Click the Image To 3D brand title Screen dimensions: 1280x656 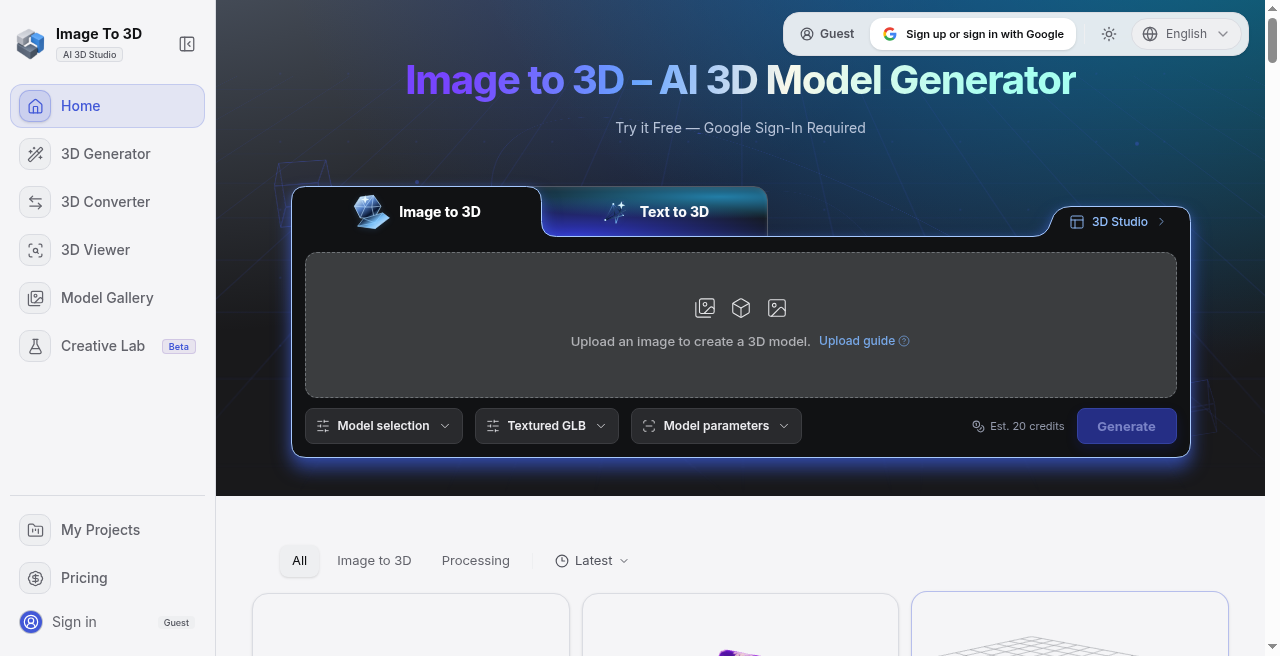pos(99,34)
